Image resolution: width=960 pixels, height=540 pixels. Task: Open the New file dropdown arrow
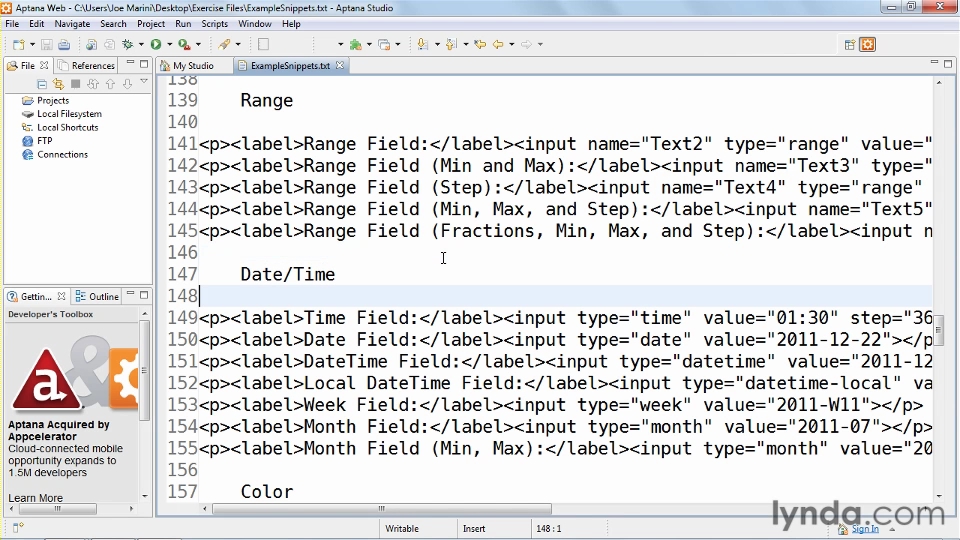[x=32, y=44]
